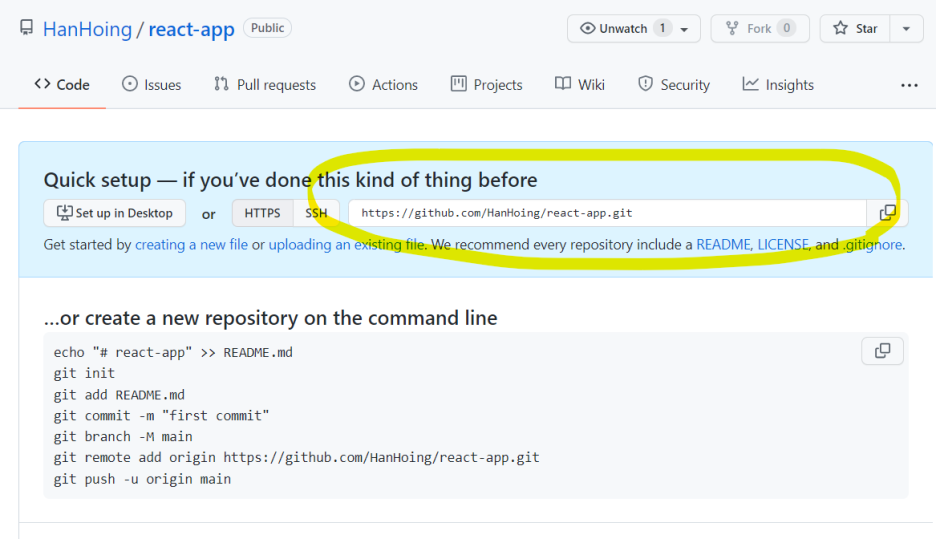Click the repository URL input field
The width and height of the screenshot is (936, 539).
(x=607, y=213)
